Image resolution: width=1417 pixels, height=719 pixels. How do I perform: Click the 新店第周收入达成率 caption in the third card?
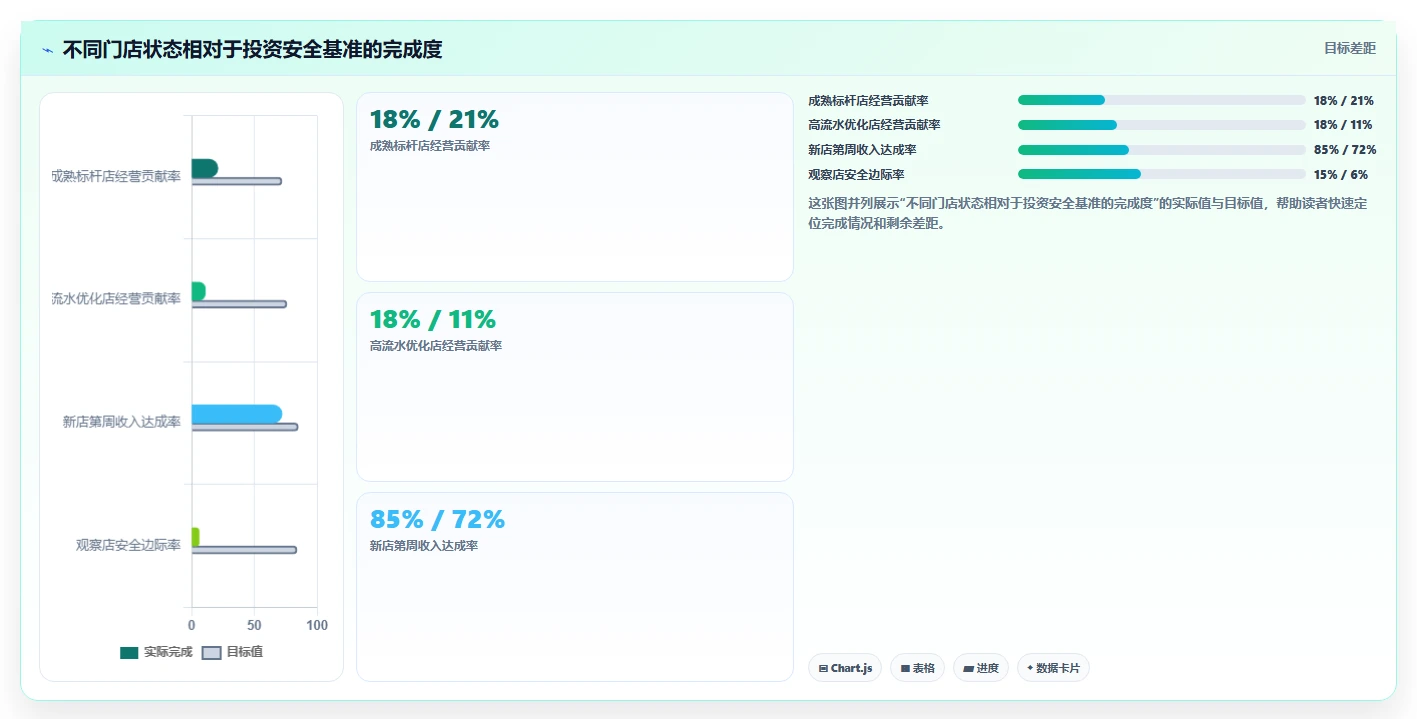click(x=424, y=546)
